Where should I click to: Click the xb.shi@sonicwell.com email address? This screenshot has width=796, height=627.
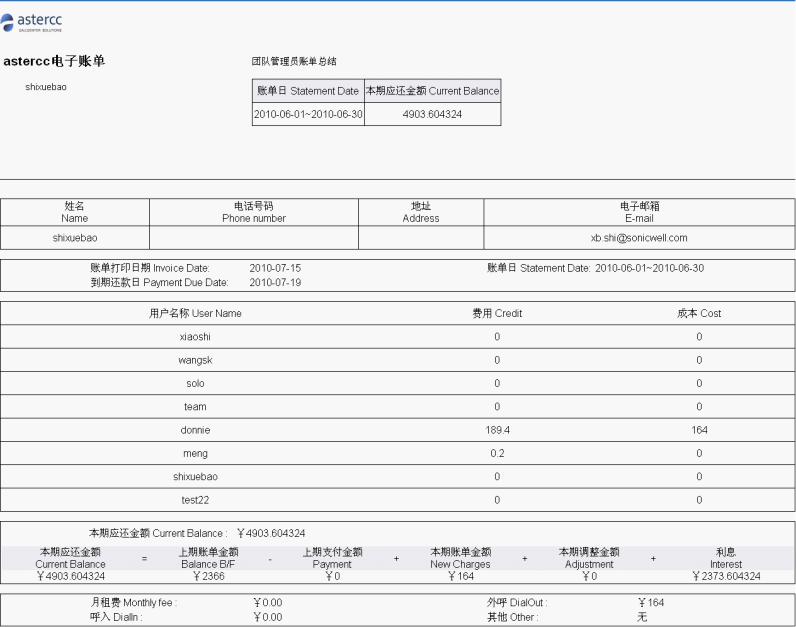point(639,238)
